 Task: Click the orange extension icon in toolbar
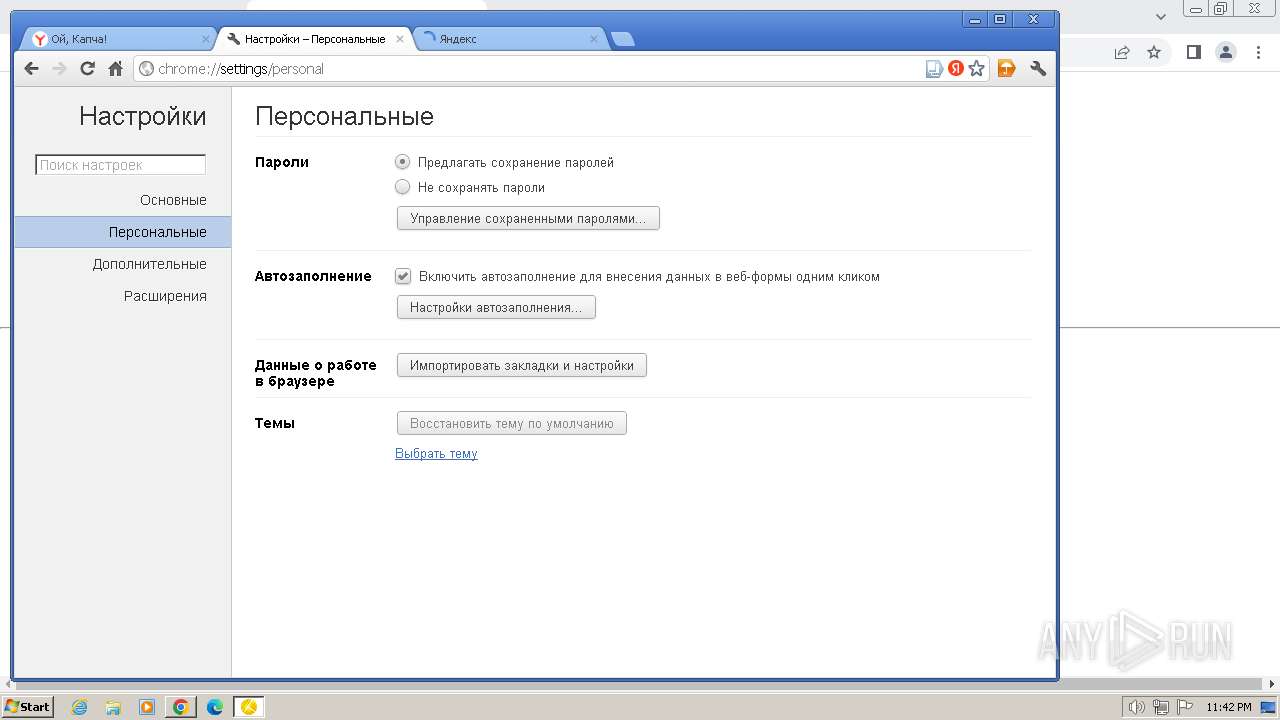pos(1007,68)
